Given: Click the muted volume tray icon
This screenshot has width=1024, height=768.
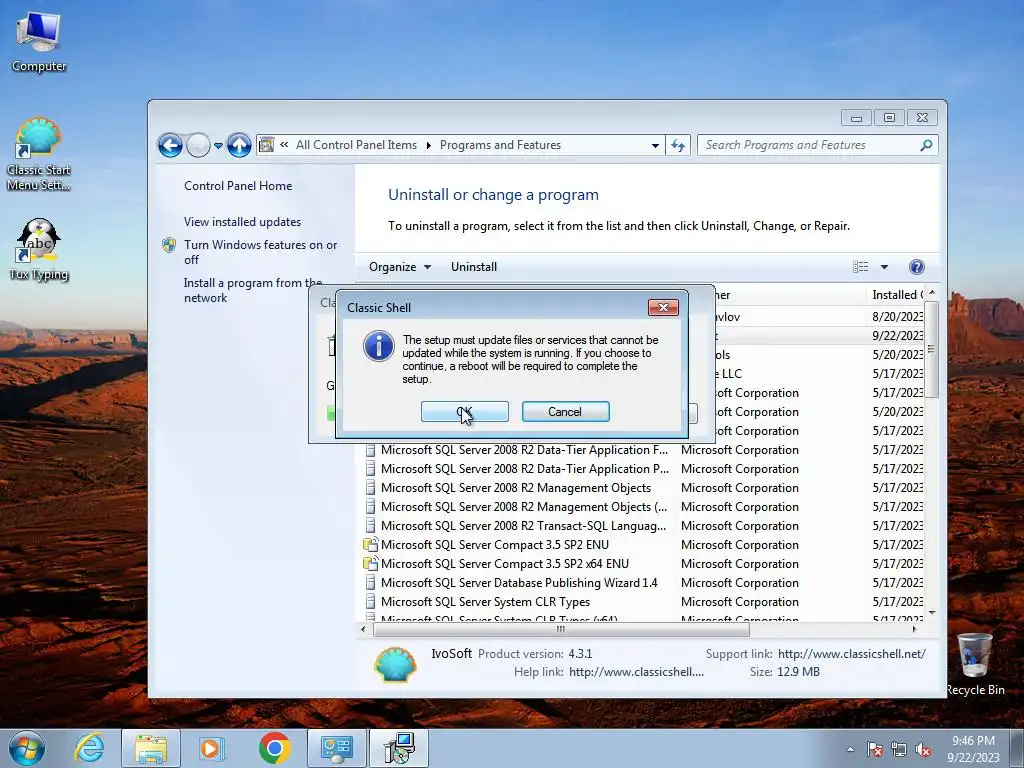Looking at the screenshot, I should point(923,750).
